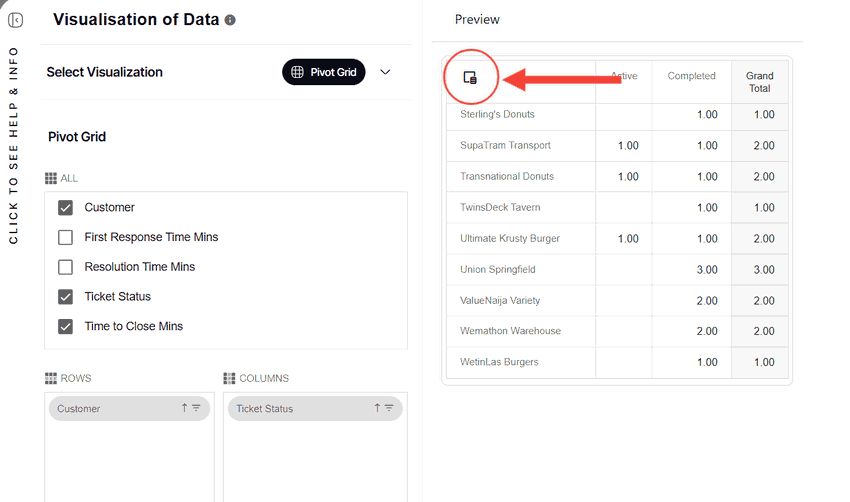This screenshot has height=502, width=850.
Task: Click the sort arrow on Ticket Status field
Action: 377,408
